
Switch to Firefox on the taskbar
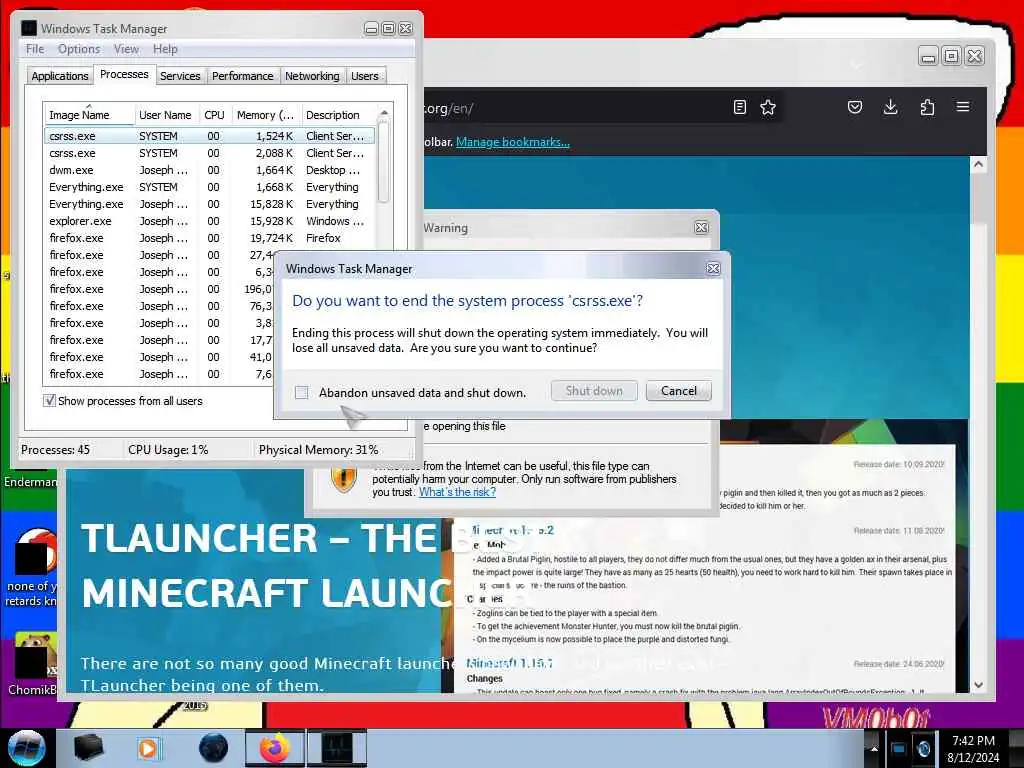274,748
